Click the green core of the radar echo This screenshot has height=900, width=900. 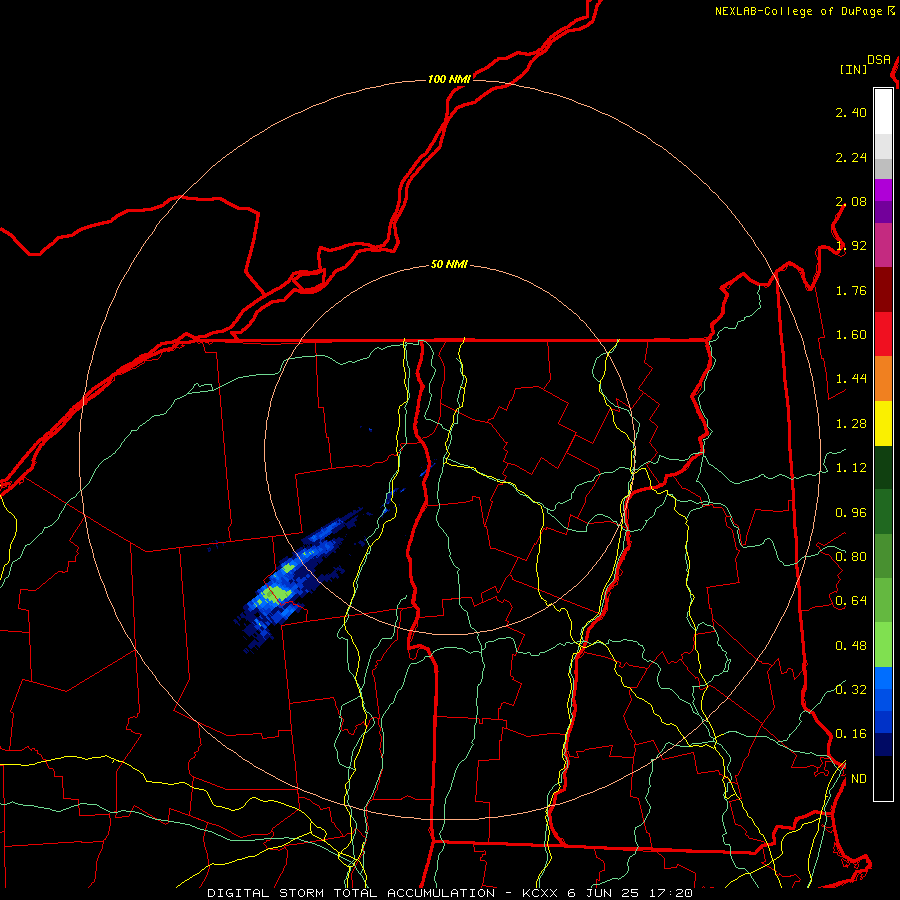point(277,592)
